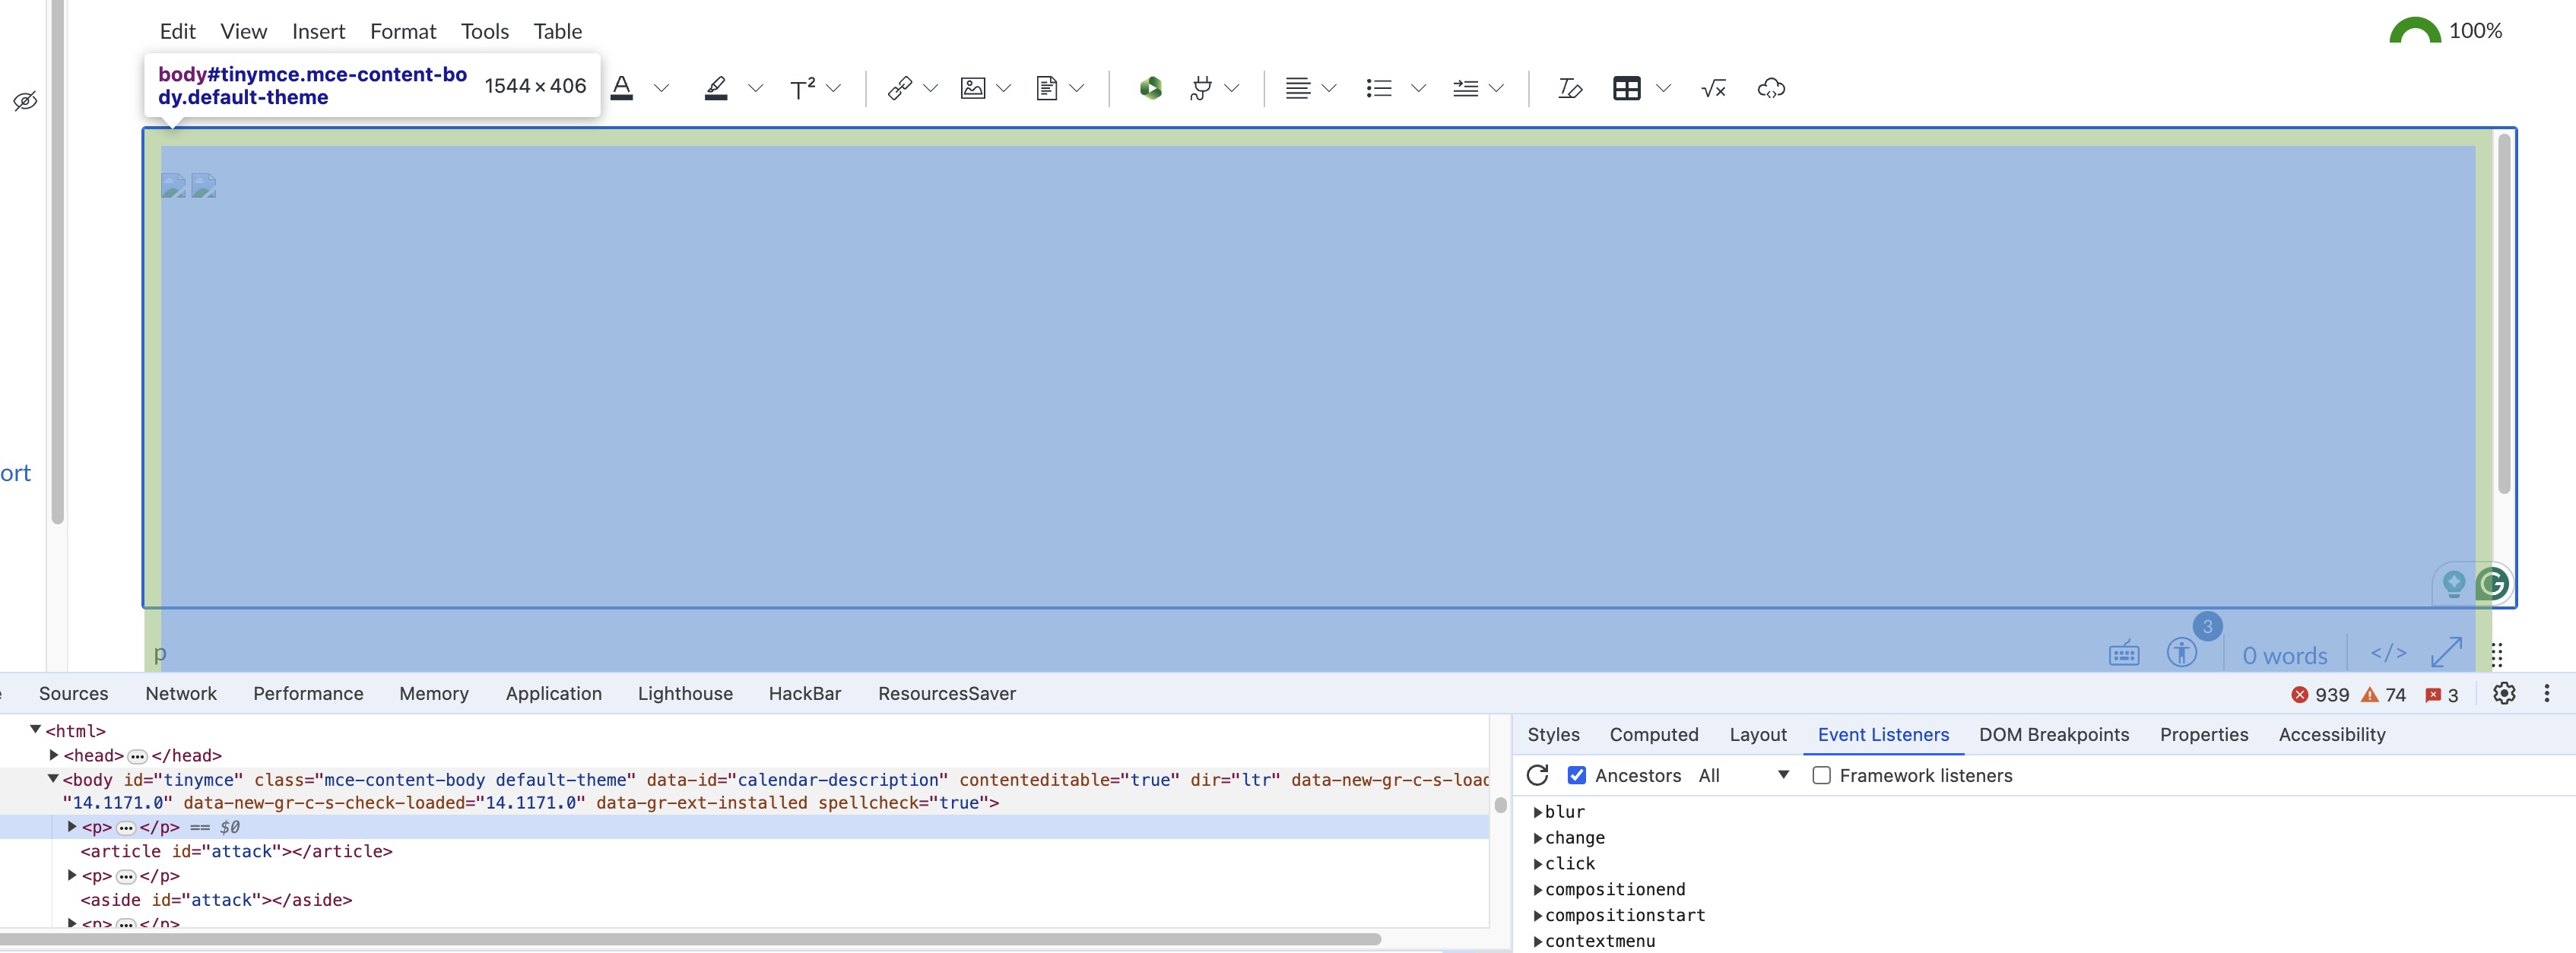2576x953 pixels.
Task: Open the DevTools three-dot menu
Action: [x=2547, y=693]
